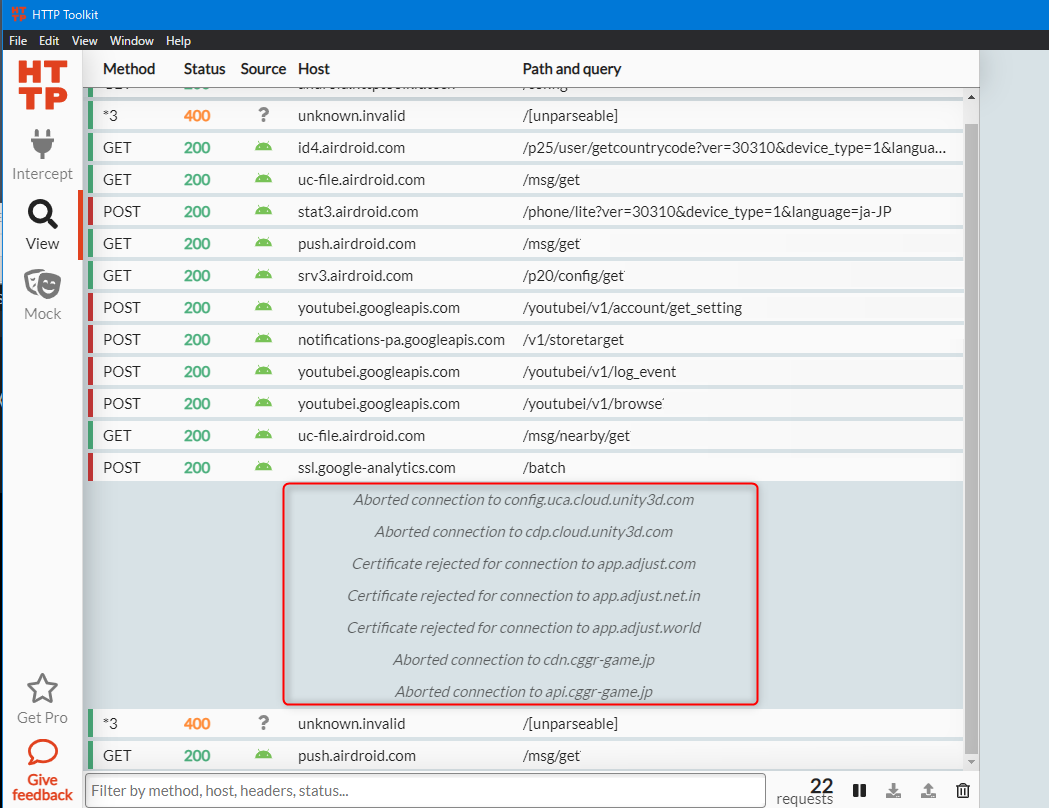The image size is (1049, 808).
Task: Click the Give feedback label
Action: point(41,786)
